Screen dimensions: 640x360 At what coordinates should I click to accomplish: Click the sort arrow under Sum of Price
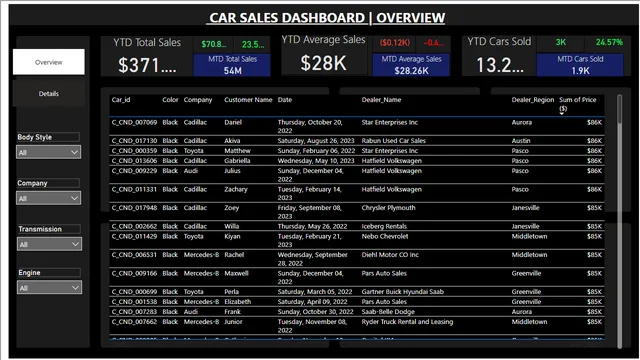click(x=562, y=113)
